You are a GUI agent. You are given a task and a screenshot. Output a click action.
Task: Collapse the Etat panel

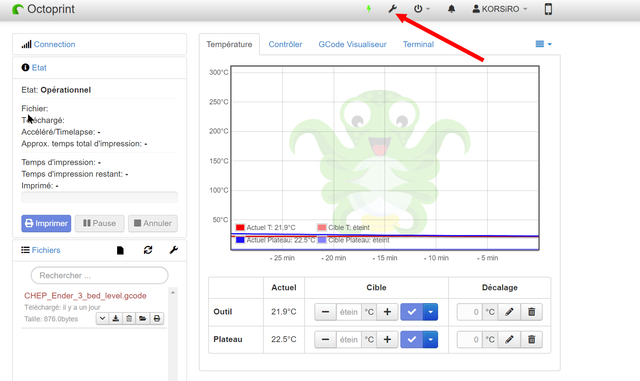(x=39, y=68)
